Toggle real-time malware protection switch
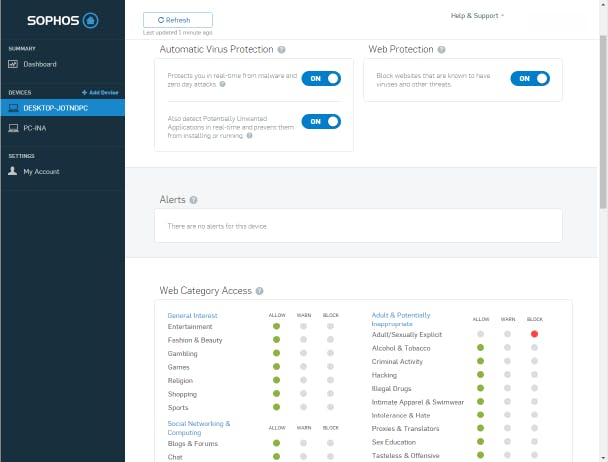Viewport: 608px width, 462px height. tap(321, 78)
